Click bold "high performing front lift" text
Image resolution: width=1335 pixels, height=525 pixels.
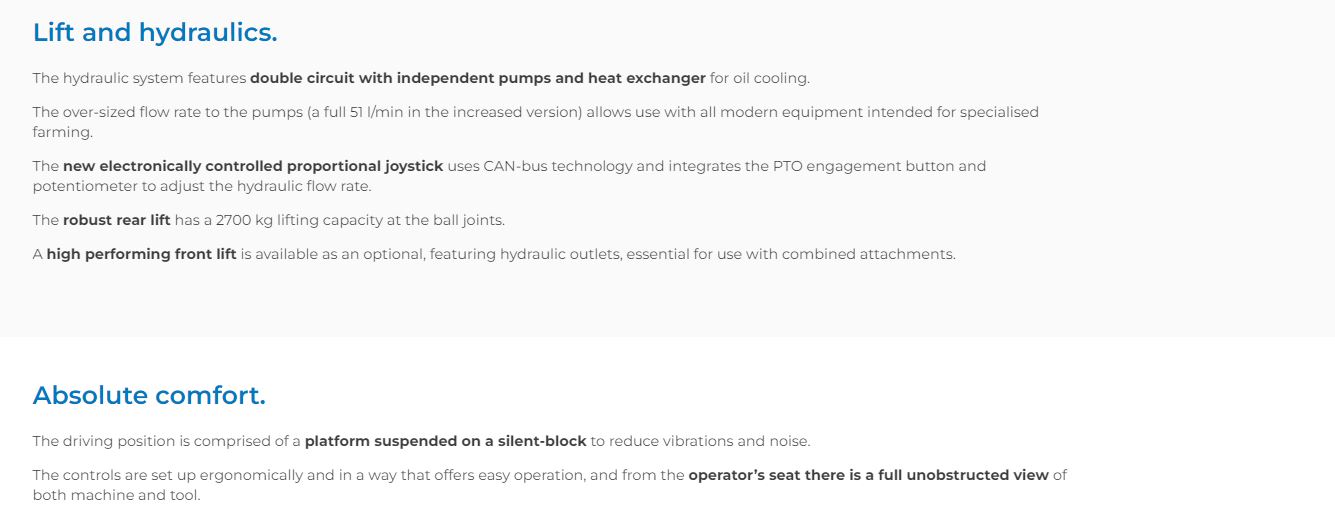pyautogui.click(x=141, y=254)
